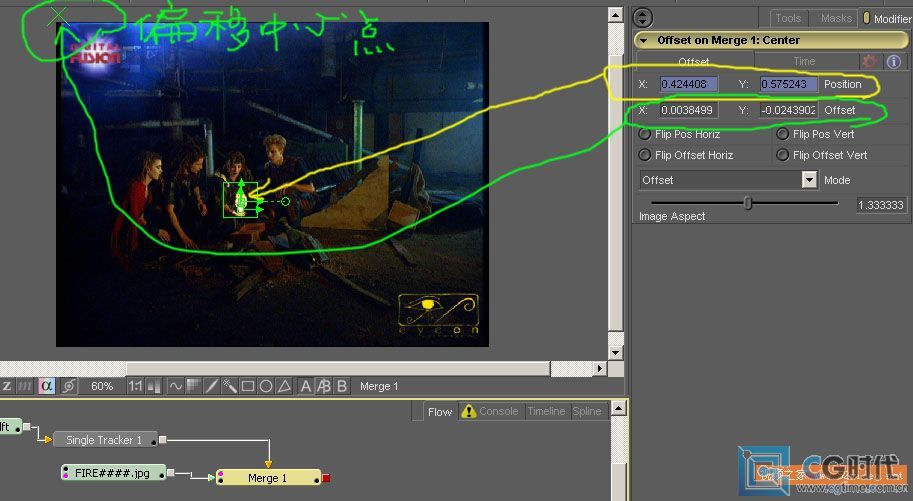Click the Z channel view icon
Screen dimensions: 913x501
(7, 386)
